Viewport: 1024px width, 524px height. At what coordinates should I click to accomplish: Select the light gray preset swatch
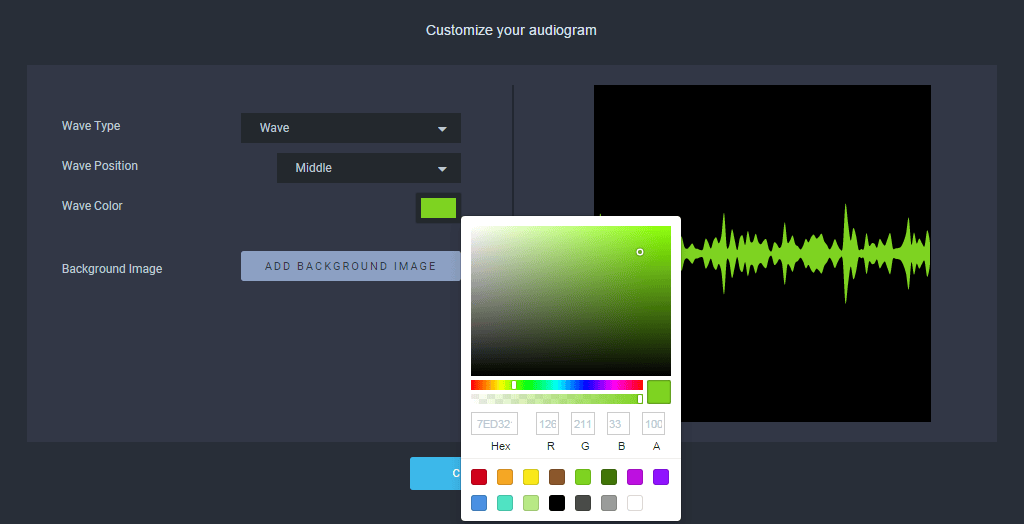609,503
